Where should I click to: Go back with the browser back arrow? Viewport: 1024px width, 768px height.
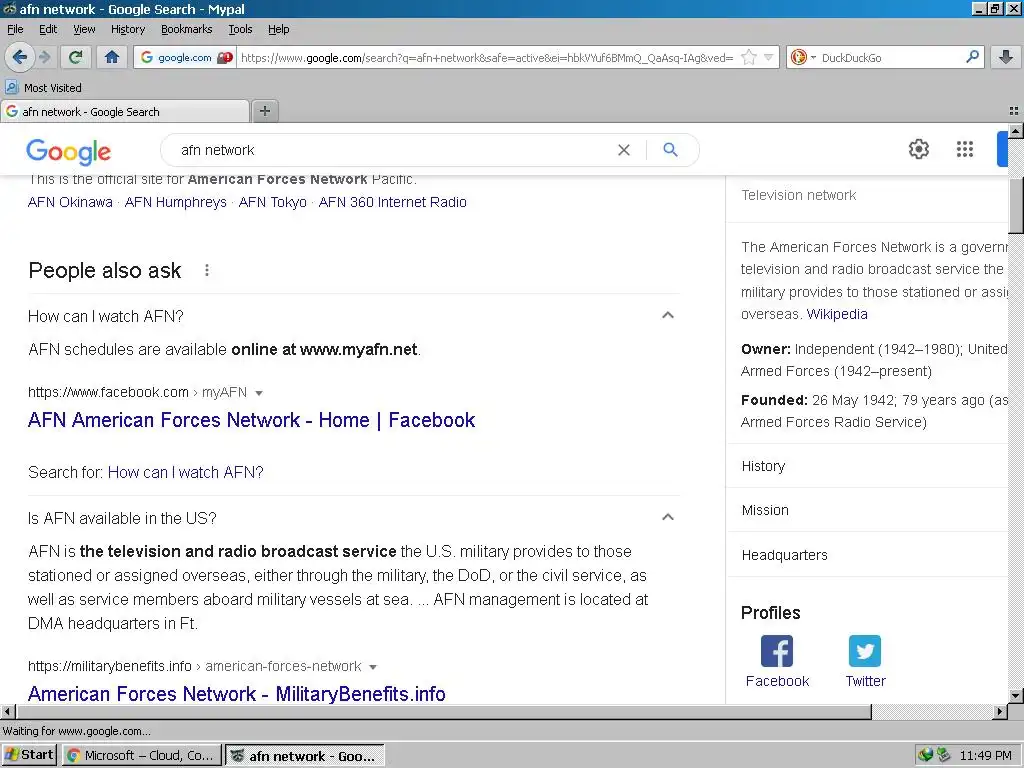pos(20,57)
